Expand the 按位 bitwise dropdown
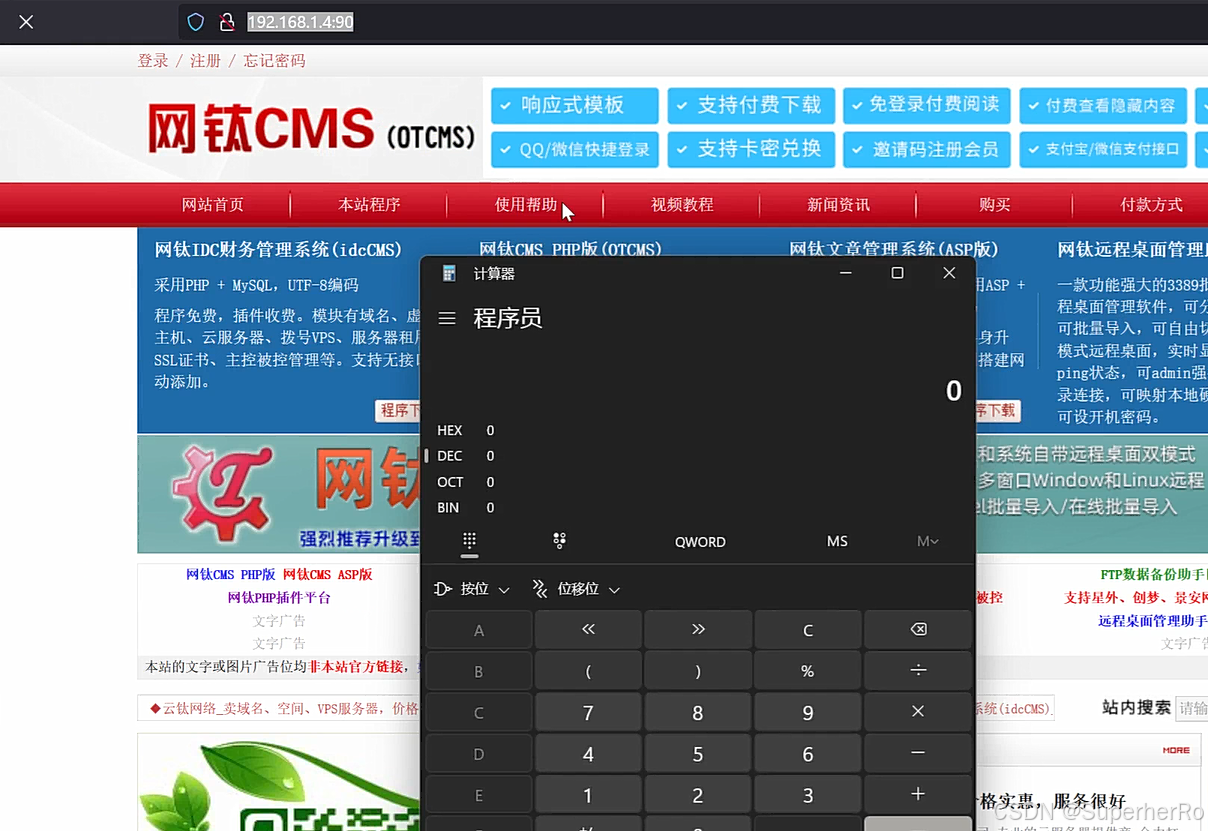This screenshot has width=1208, height=831. [x=472, y=589]
